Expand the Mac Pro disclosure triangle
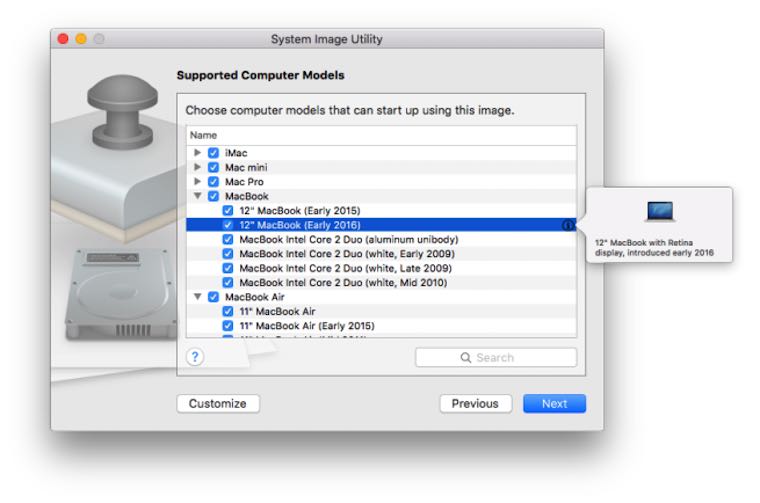Screen dimensions: 760x503 point(197,182)
